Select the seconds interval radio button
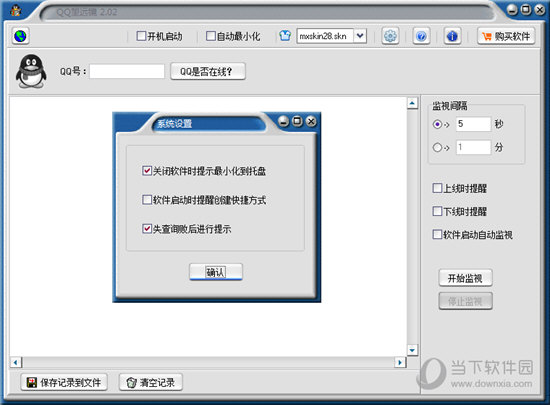The height and width of the screenshot is (405, 550). 437,124
